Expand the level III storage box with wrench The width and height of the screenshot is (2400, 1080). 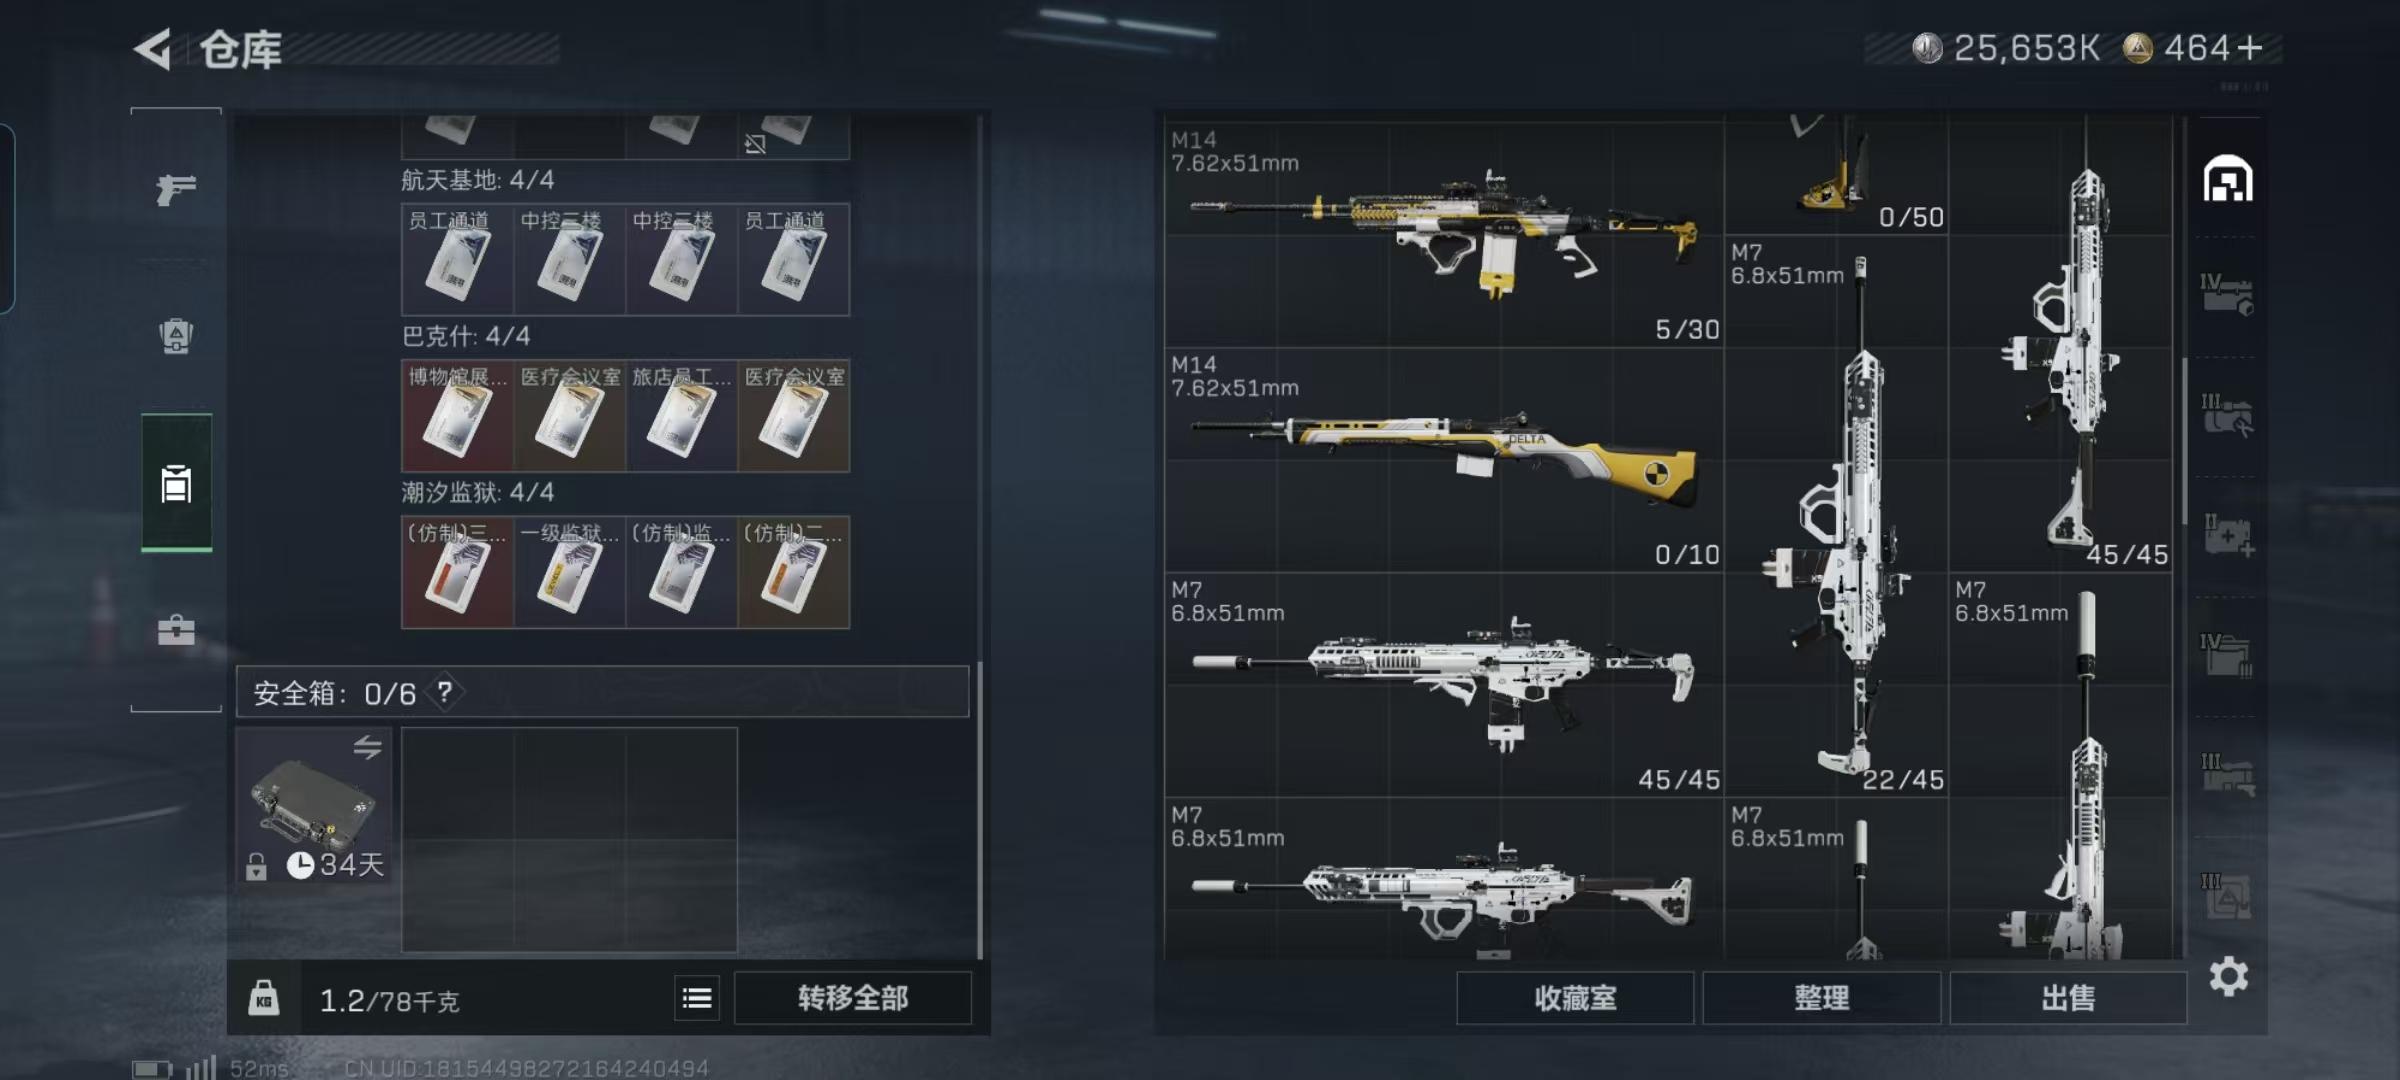(2227, 415)
